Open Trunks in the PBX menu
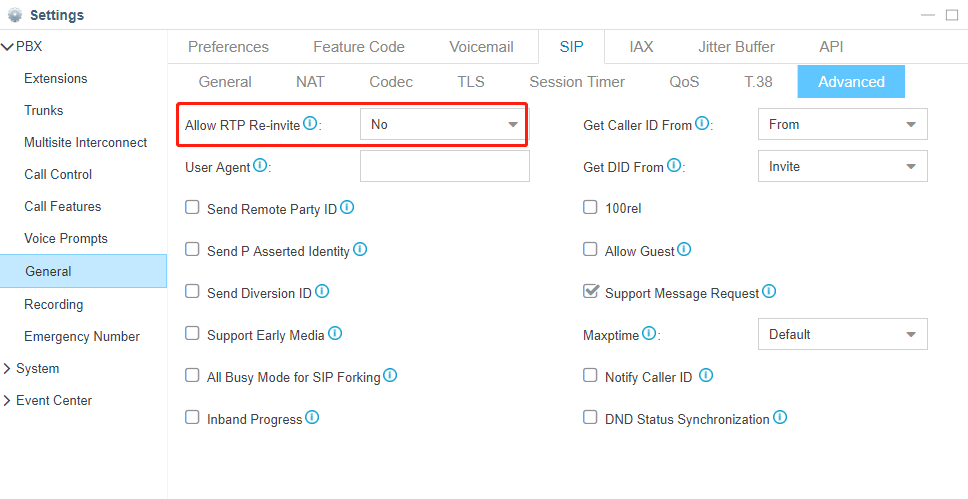The width and height of the screenshot is (968, 499). coord(44,111)
